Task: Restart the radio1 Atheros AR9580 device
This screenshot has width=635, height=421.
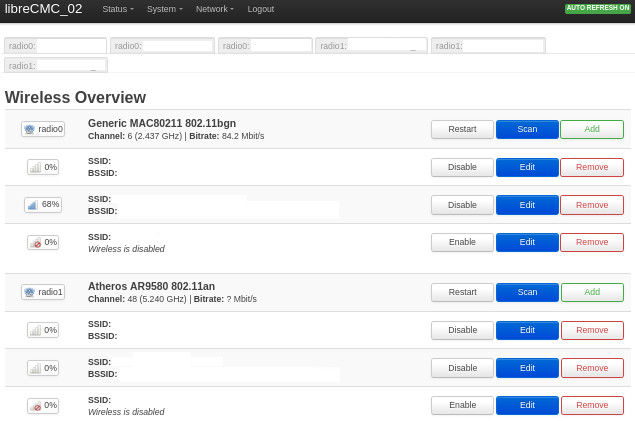Action: point(462,292)
